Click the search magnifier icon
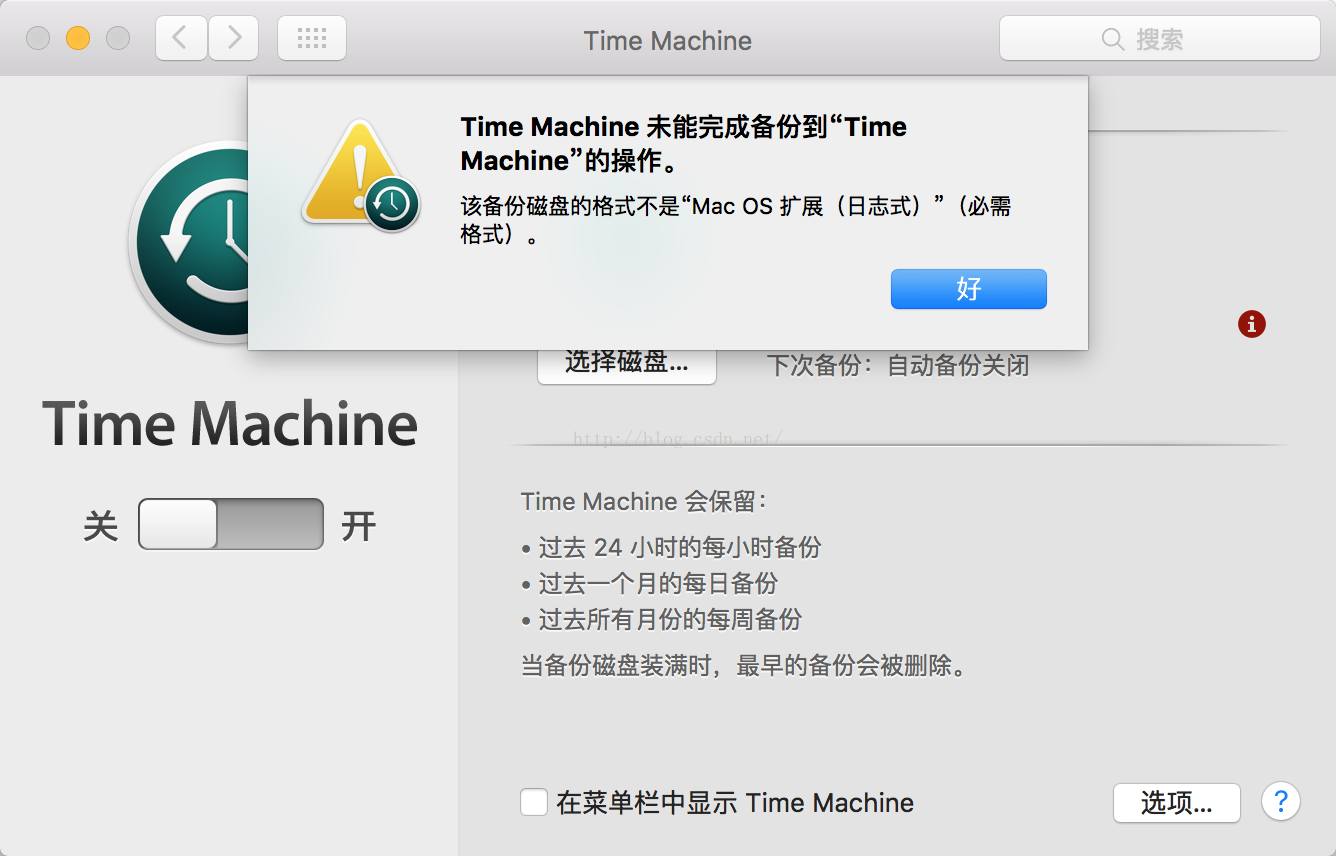The width and height of the screenshot is (1336, 856). [x=1112, y=39]
